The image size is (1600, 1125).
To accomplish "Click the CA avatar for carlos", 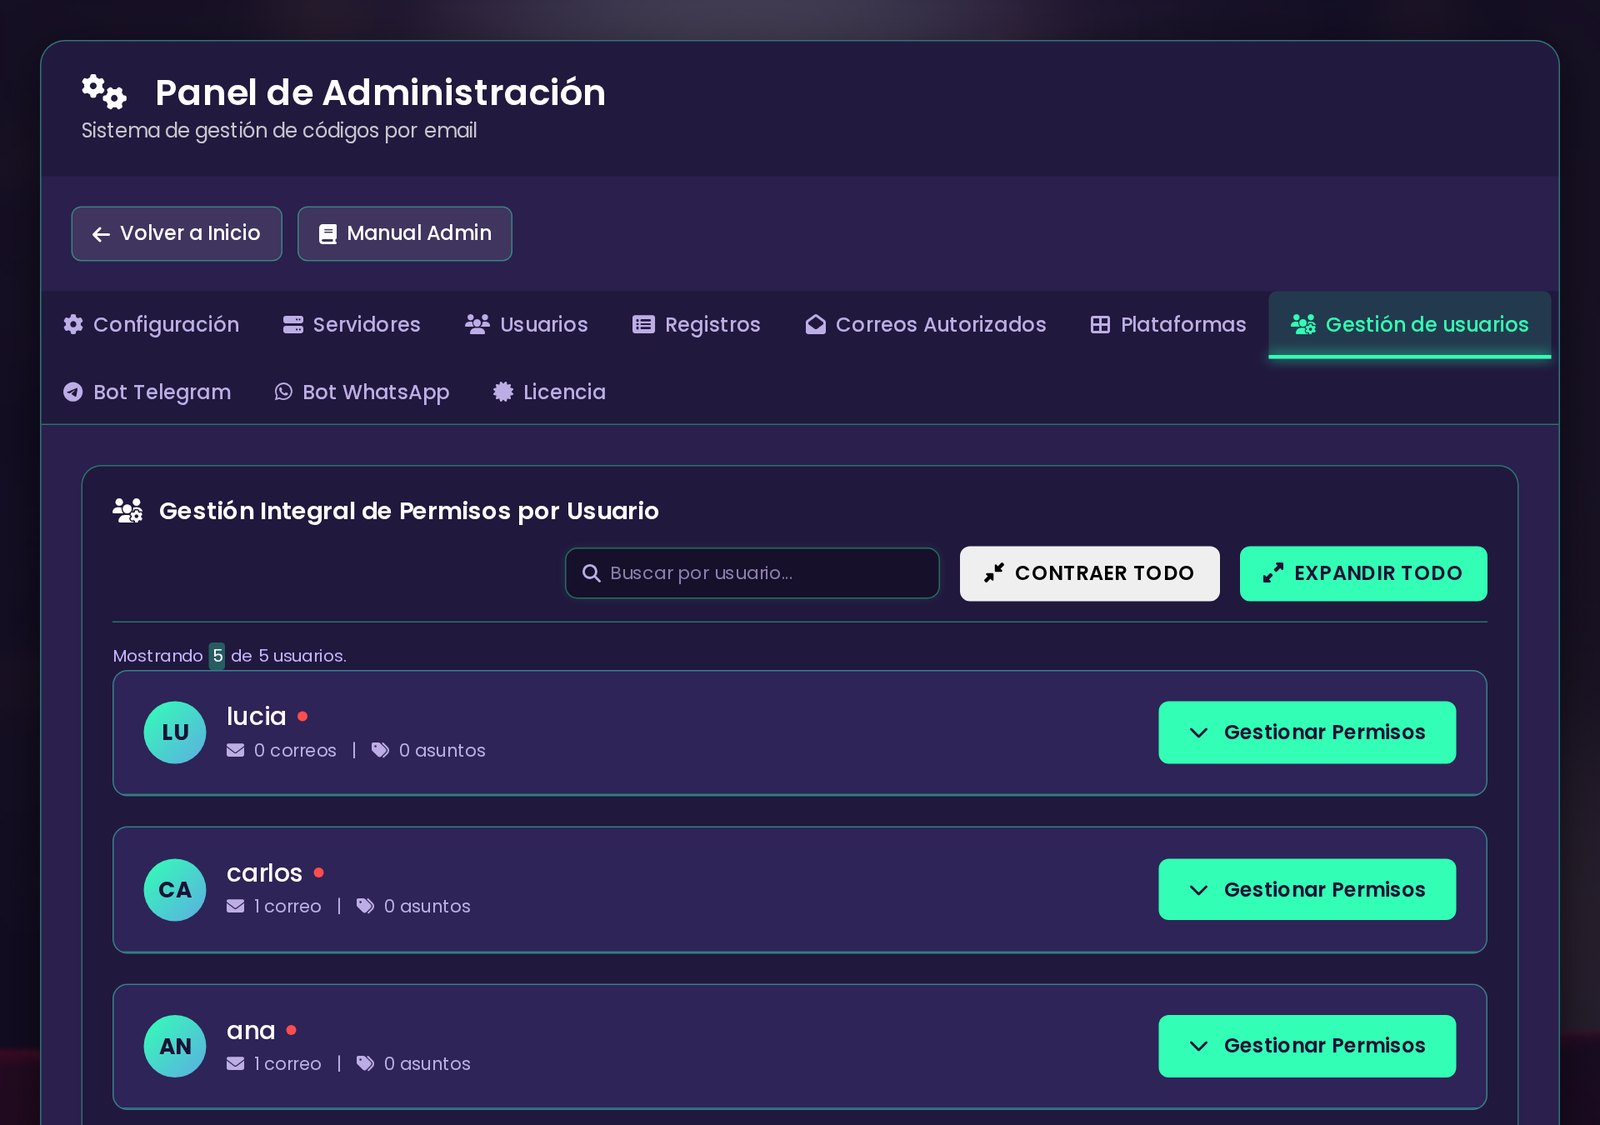I will (175, 890).
